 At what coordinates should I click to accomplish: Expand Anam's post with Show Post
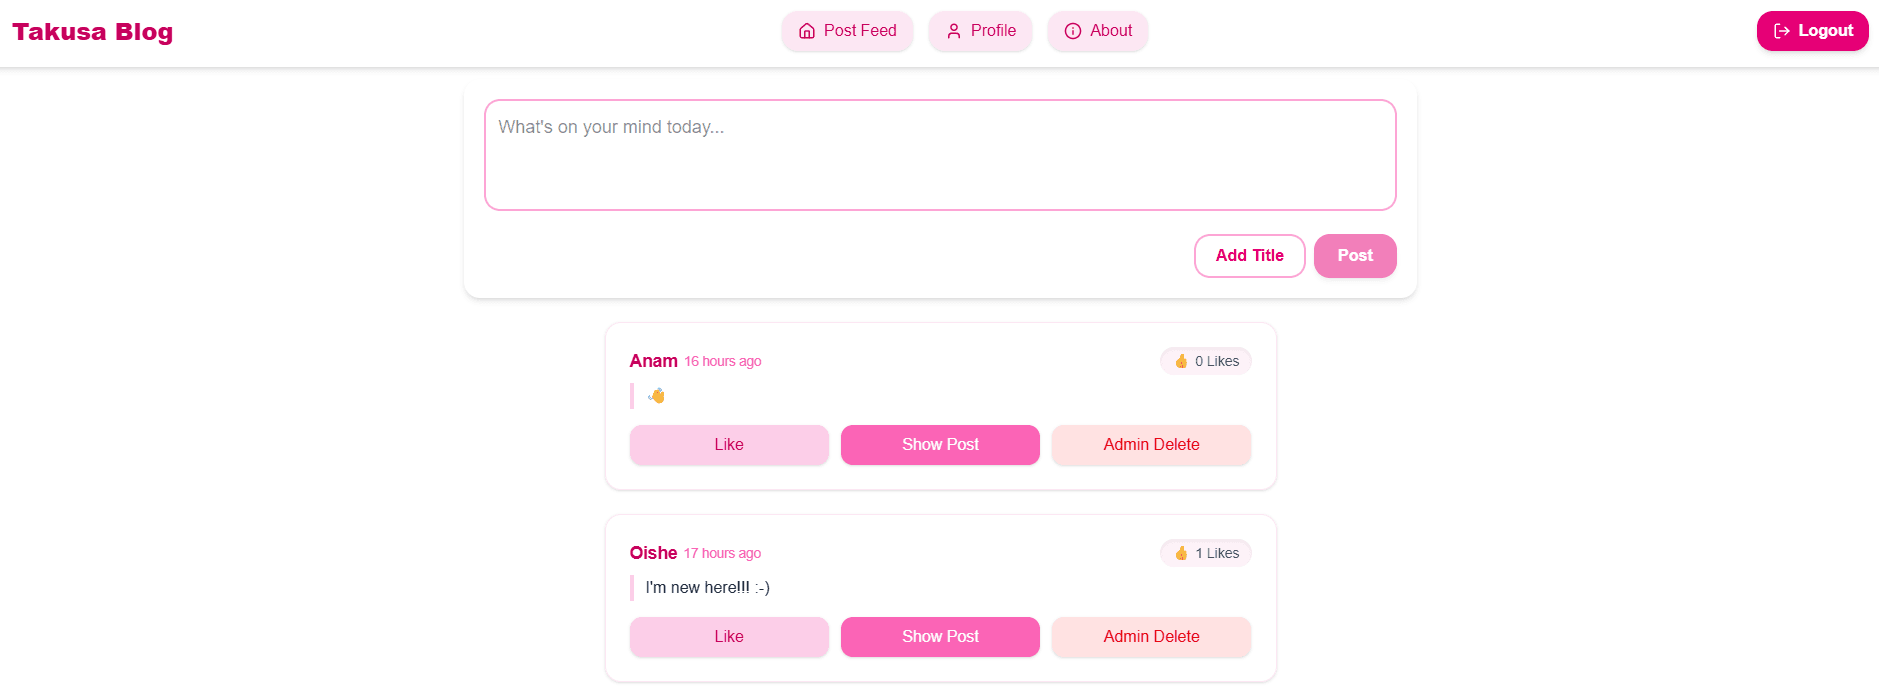pyautogui.click(x=940, y=445)
